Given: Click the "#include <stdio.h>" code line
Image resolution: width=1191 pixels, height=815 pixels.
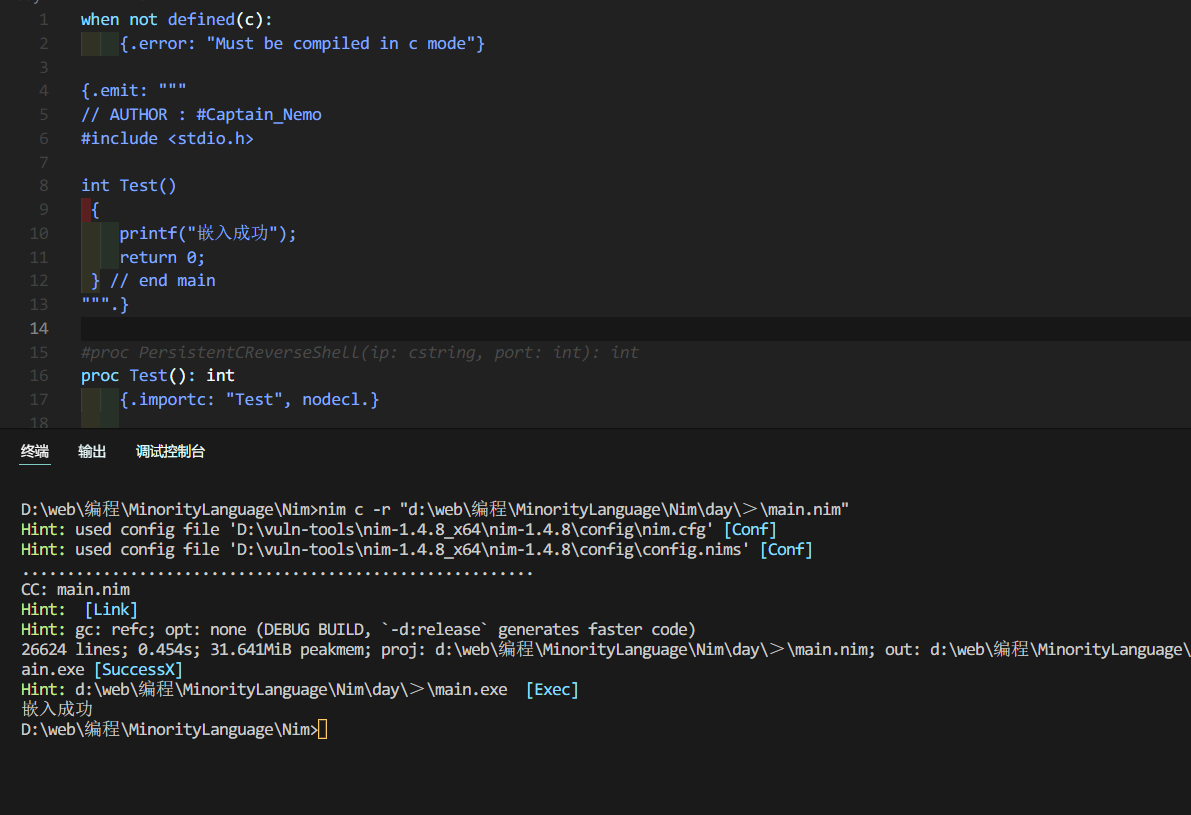Looking at the screenshot, I should coord(167,138).
